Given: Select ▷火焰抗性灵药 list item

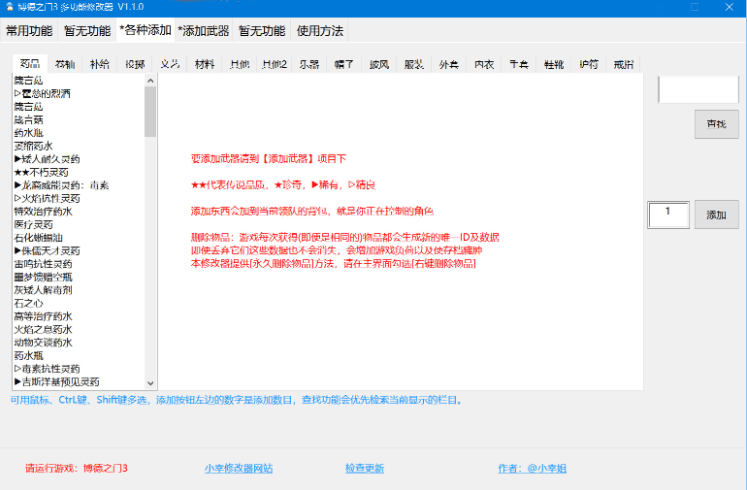Looking at the screenshot, I should [79, 199].
